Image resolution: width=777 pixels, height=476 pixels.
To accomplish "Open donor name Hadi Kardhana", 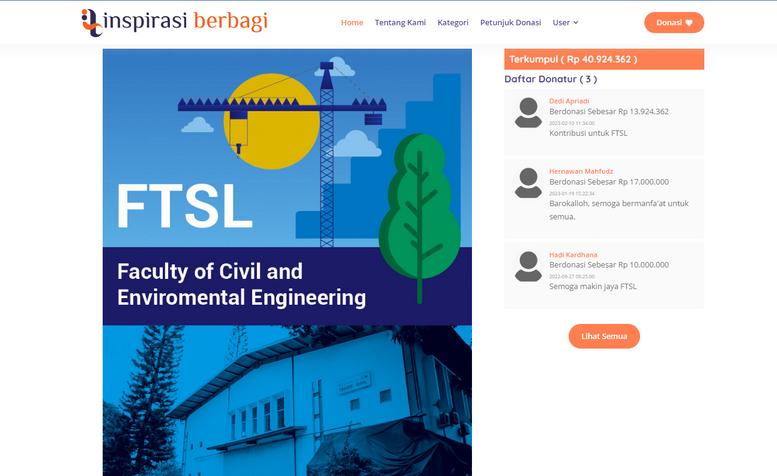I will pos(573,255).
